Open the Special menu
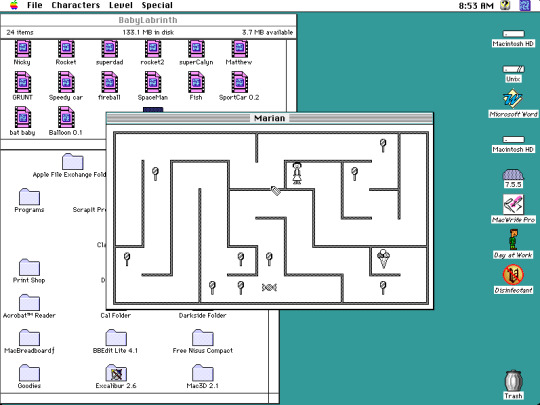The width and height of the screenshot is (540, 405). pyautogui.click(x=157, y=5)
